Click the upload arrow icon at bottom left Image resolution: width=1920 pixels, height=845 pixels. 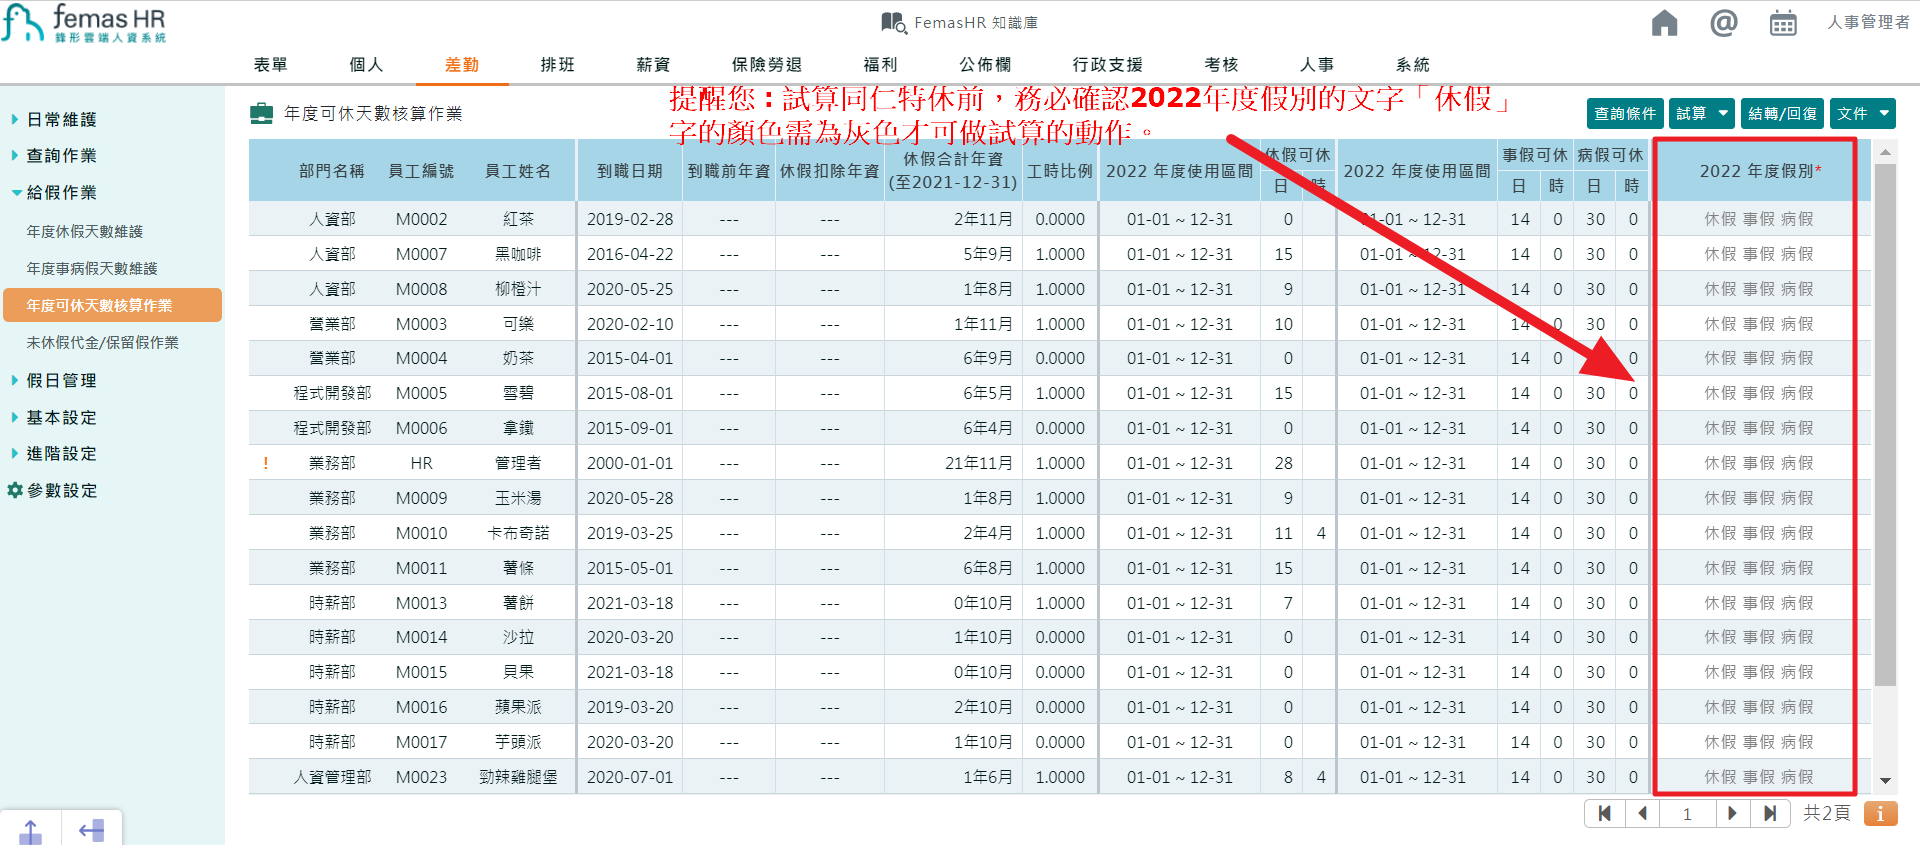(31, 830)
